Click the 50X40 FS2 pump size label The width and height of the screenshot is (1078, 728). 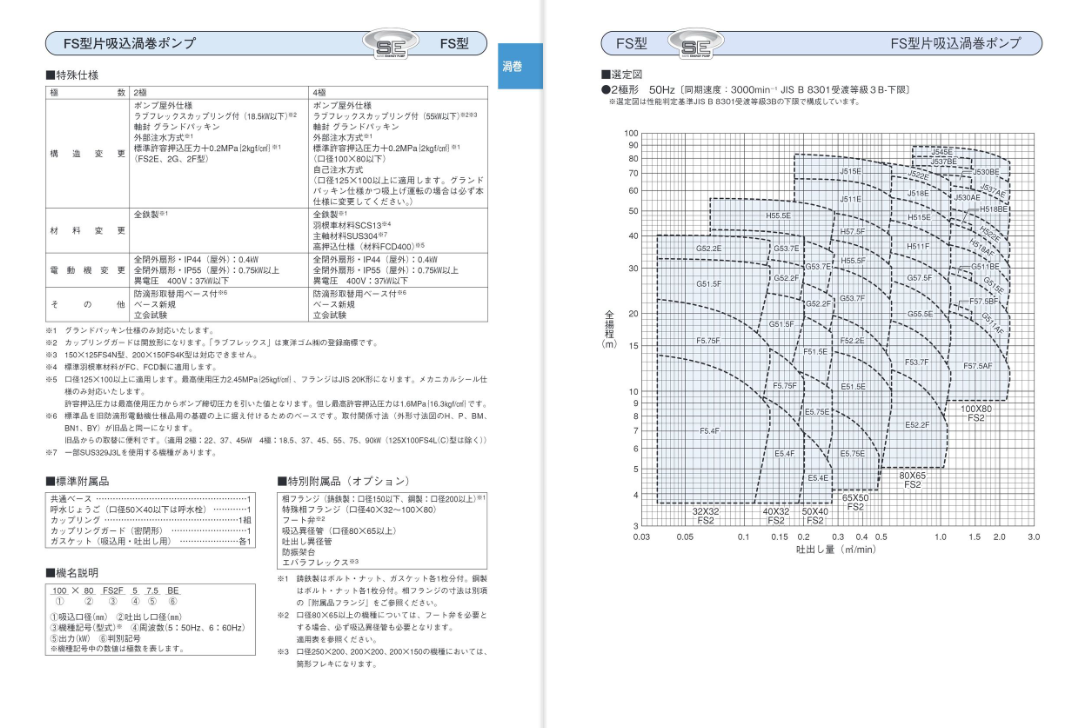click(x=815, y=516)
